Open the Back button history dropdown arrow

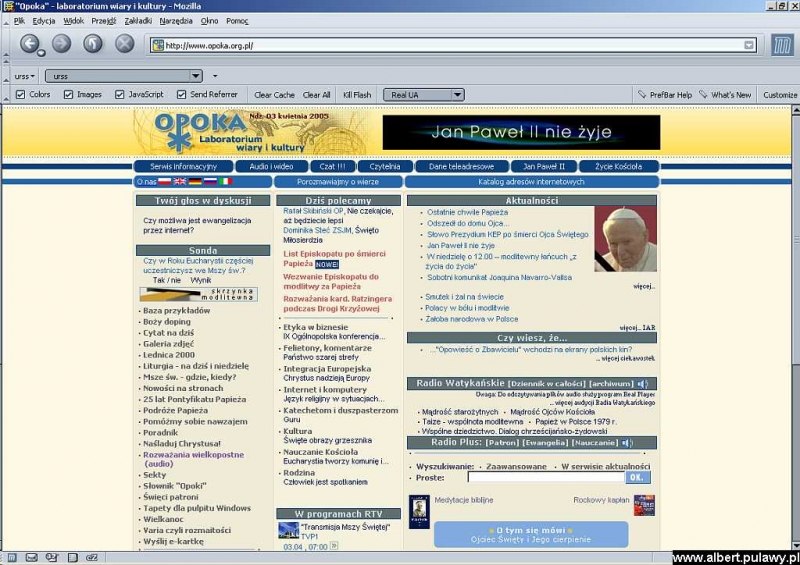(x=41, y=53)
